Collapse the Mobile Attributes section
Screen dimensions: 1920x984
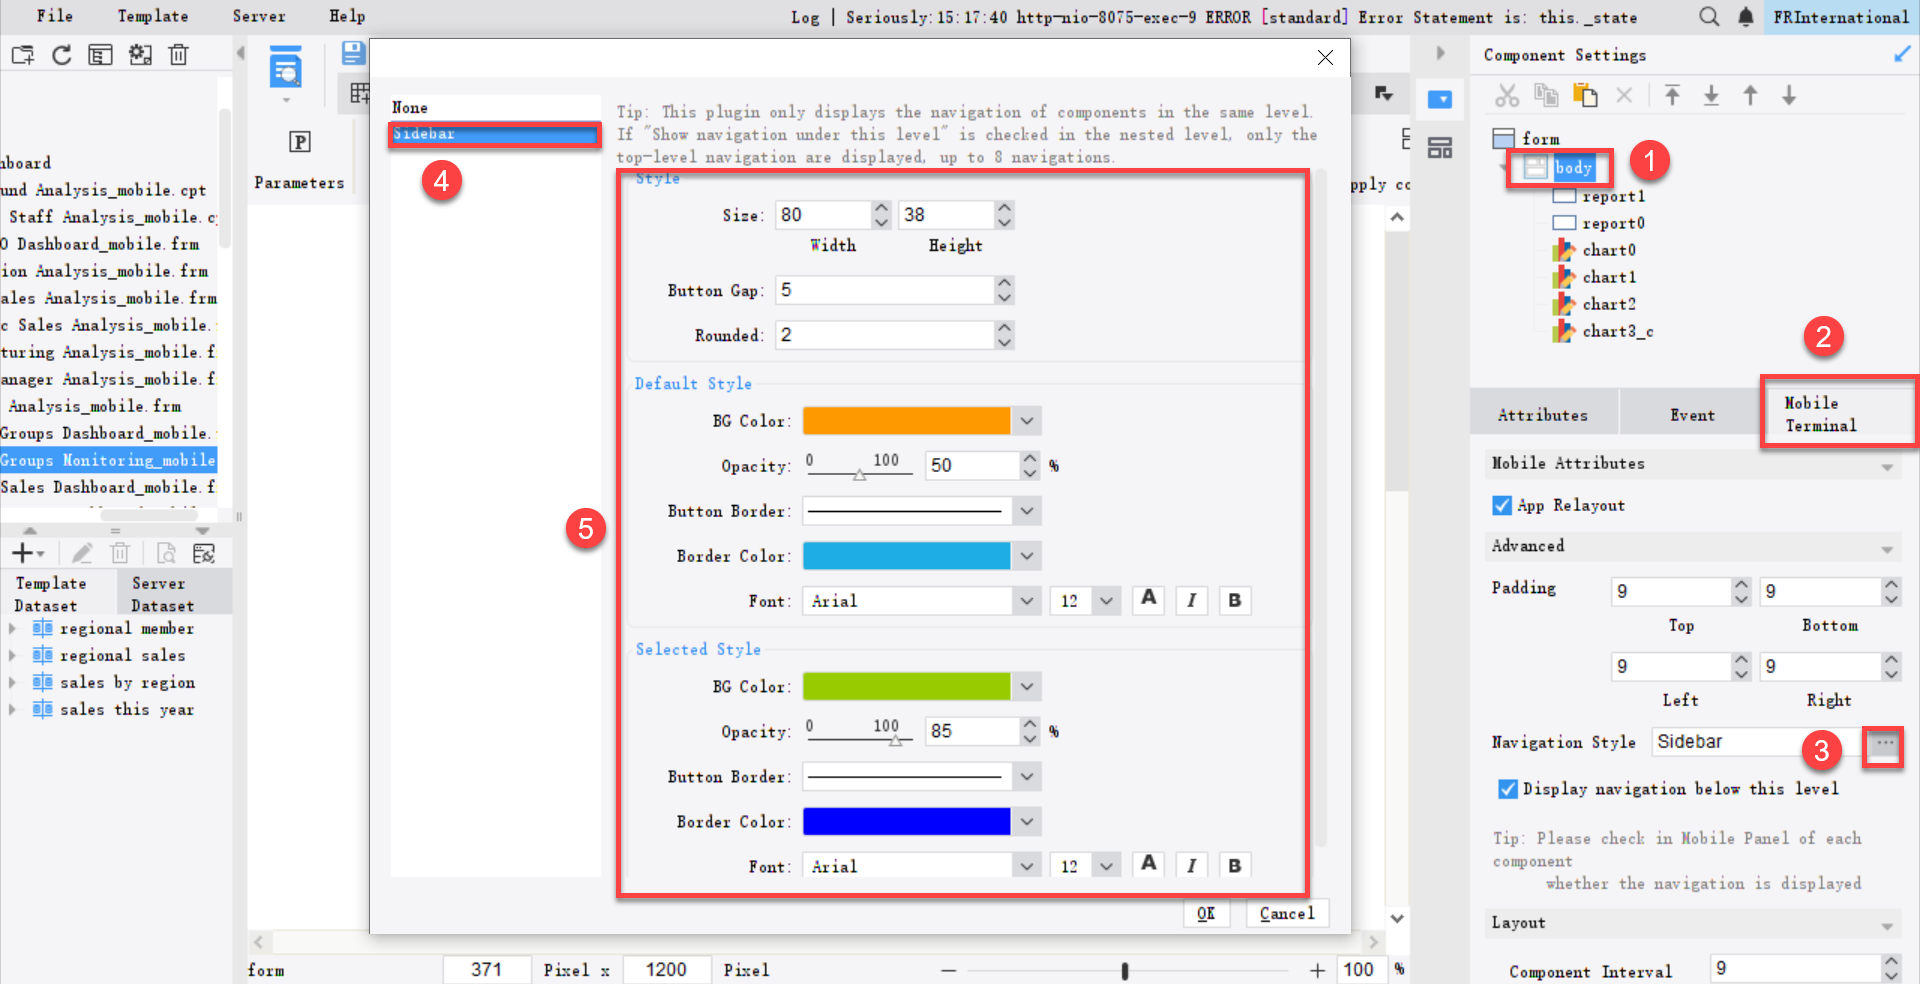(x=1887, y=466)
